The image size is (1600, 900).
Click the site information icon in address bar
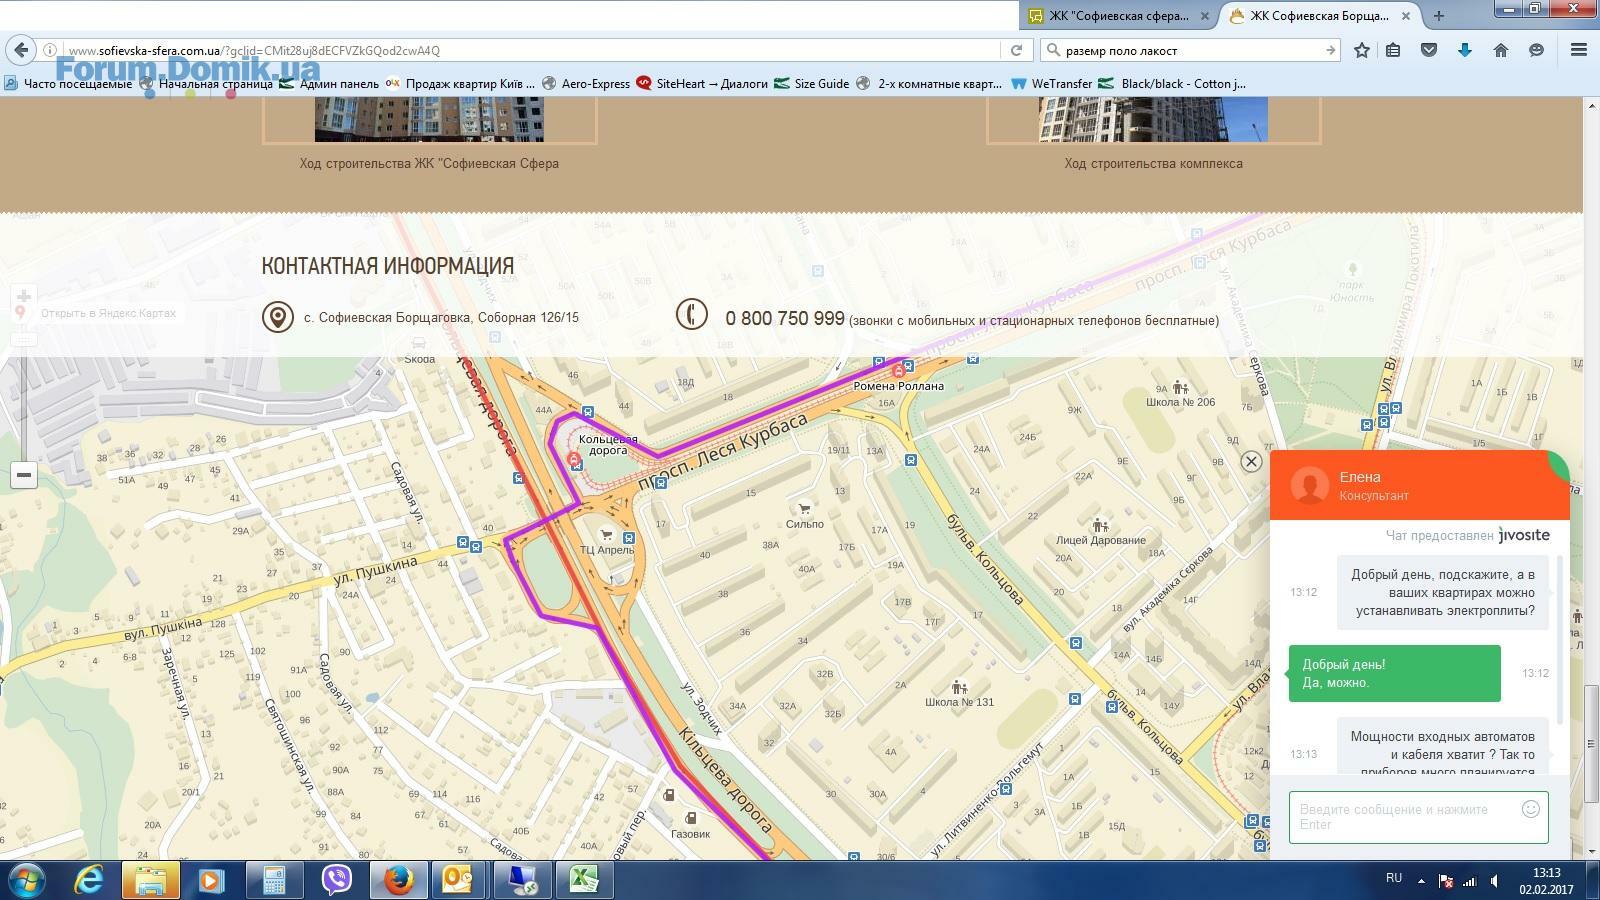pyautogui.click(x=49, y=50)
